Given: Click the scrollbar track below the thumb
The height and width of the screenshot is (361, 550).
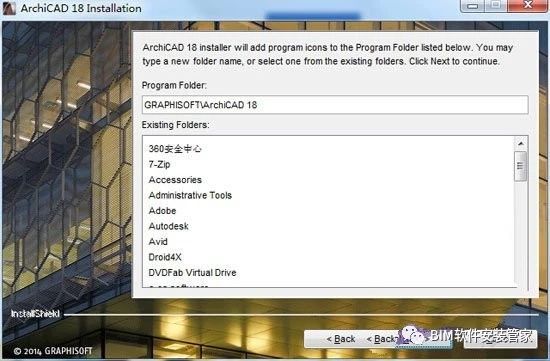Looking at the screenshot, I should tap(521, 233).
